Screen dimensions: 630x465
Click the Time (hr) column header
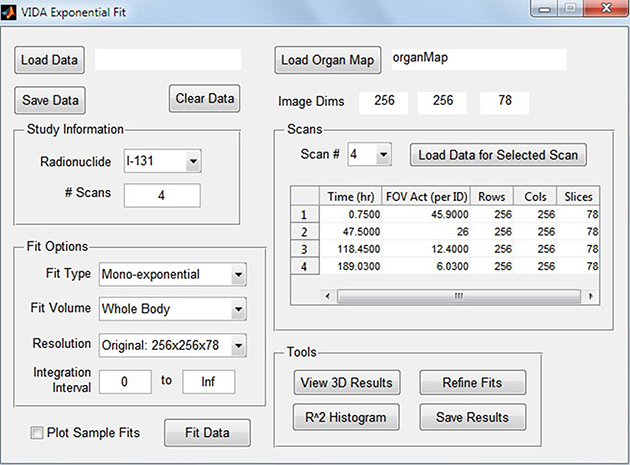click(x=351, y=197)
